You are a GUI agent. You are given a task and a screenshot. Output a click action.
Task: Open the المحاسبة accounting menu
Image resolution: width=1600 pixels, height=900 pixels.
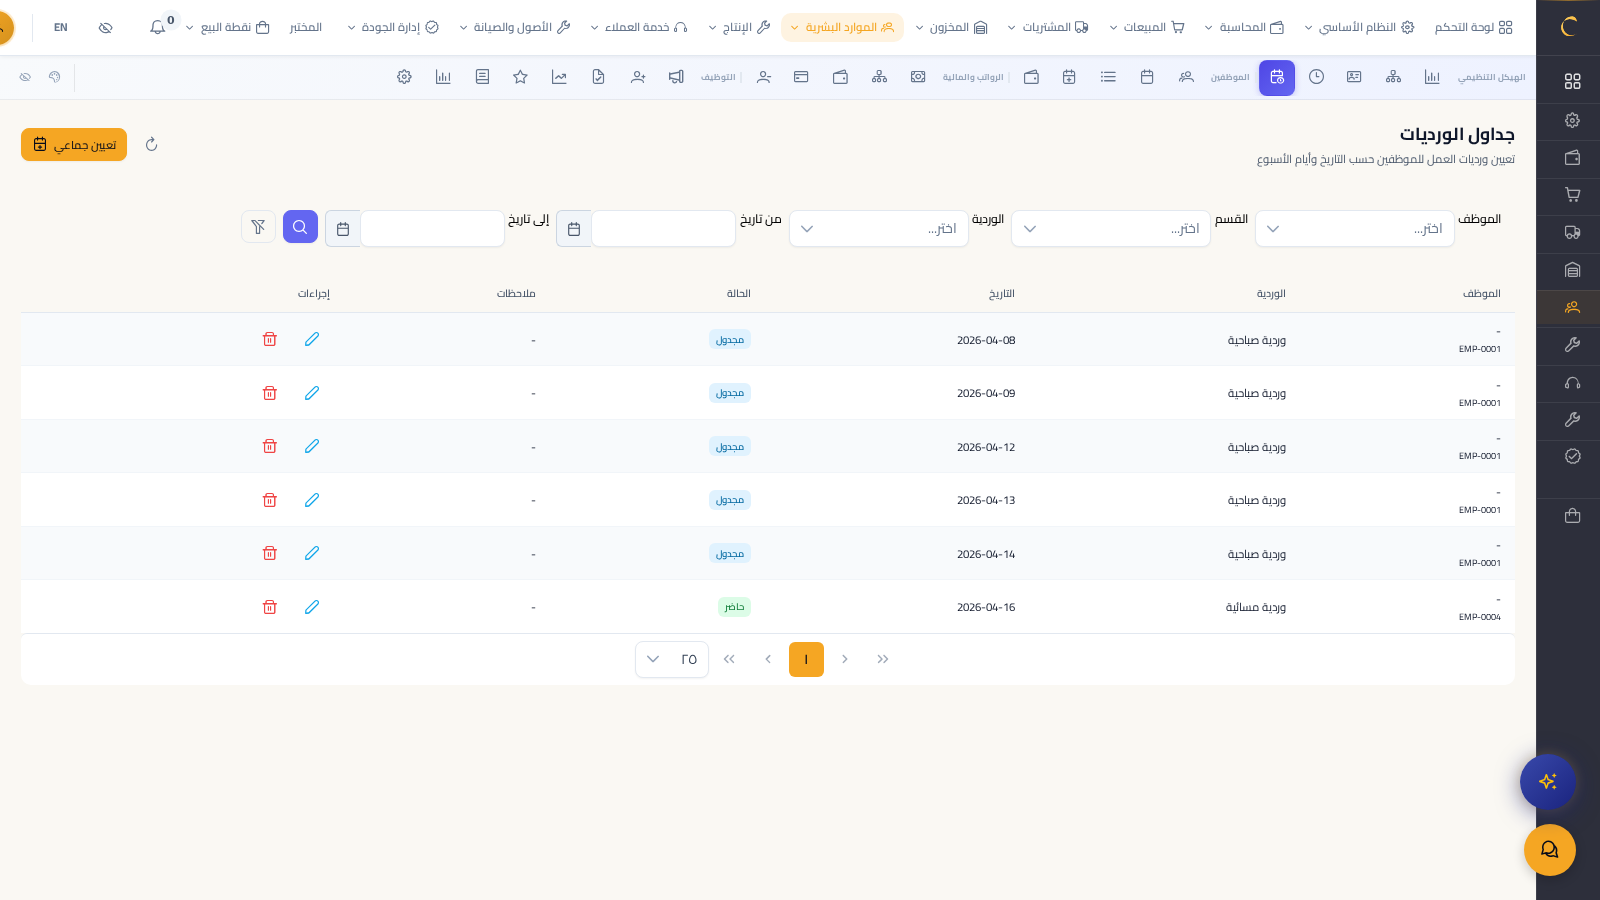coord(1244,27)
